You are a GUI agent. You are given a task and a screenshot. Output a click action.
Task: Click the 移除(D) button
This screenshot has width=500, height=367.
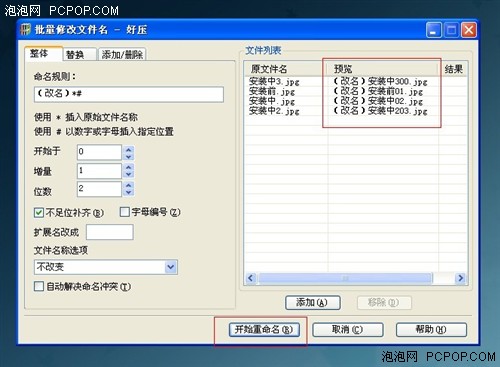click(x=384, y=303)
